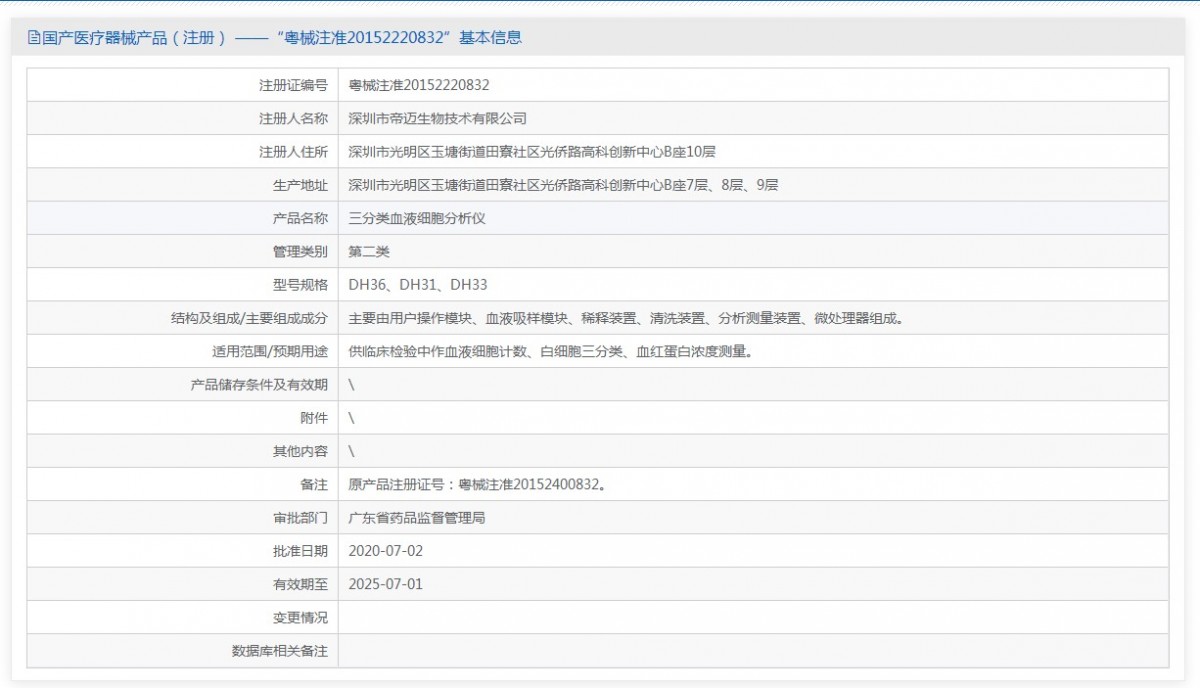Select the label '注册证编号'
1200x688 pixels.
293,86
